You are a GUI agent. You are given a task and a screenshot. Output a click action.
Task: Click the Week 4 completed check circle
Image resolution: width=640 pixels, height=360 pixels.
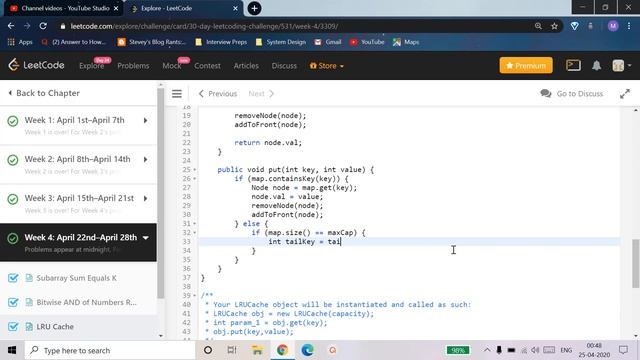(13, 238)
